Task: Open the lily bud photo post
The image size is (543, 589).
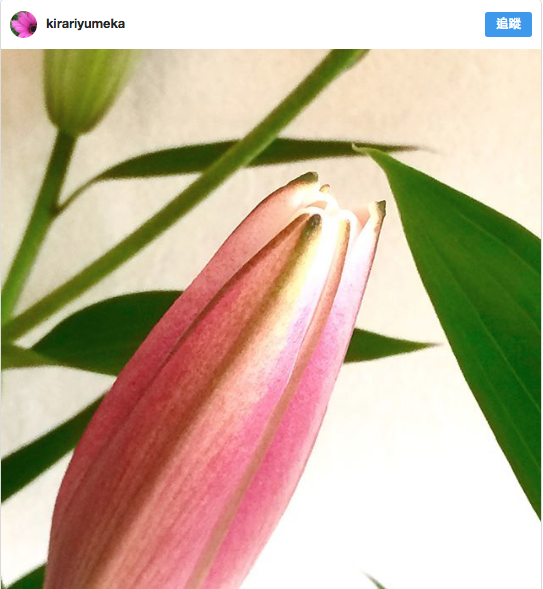Action: [271, 319]
